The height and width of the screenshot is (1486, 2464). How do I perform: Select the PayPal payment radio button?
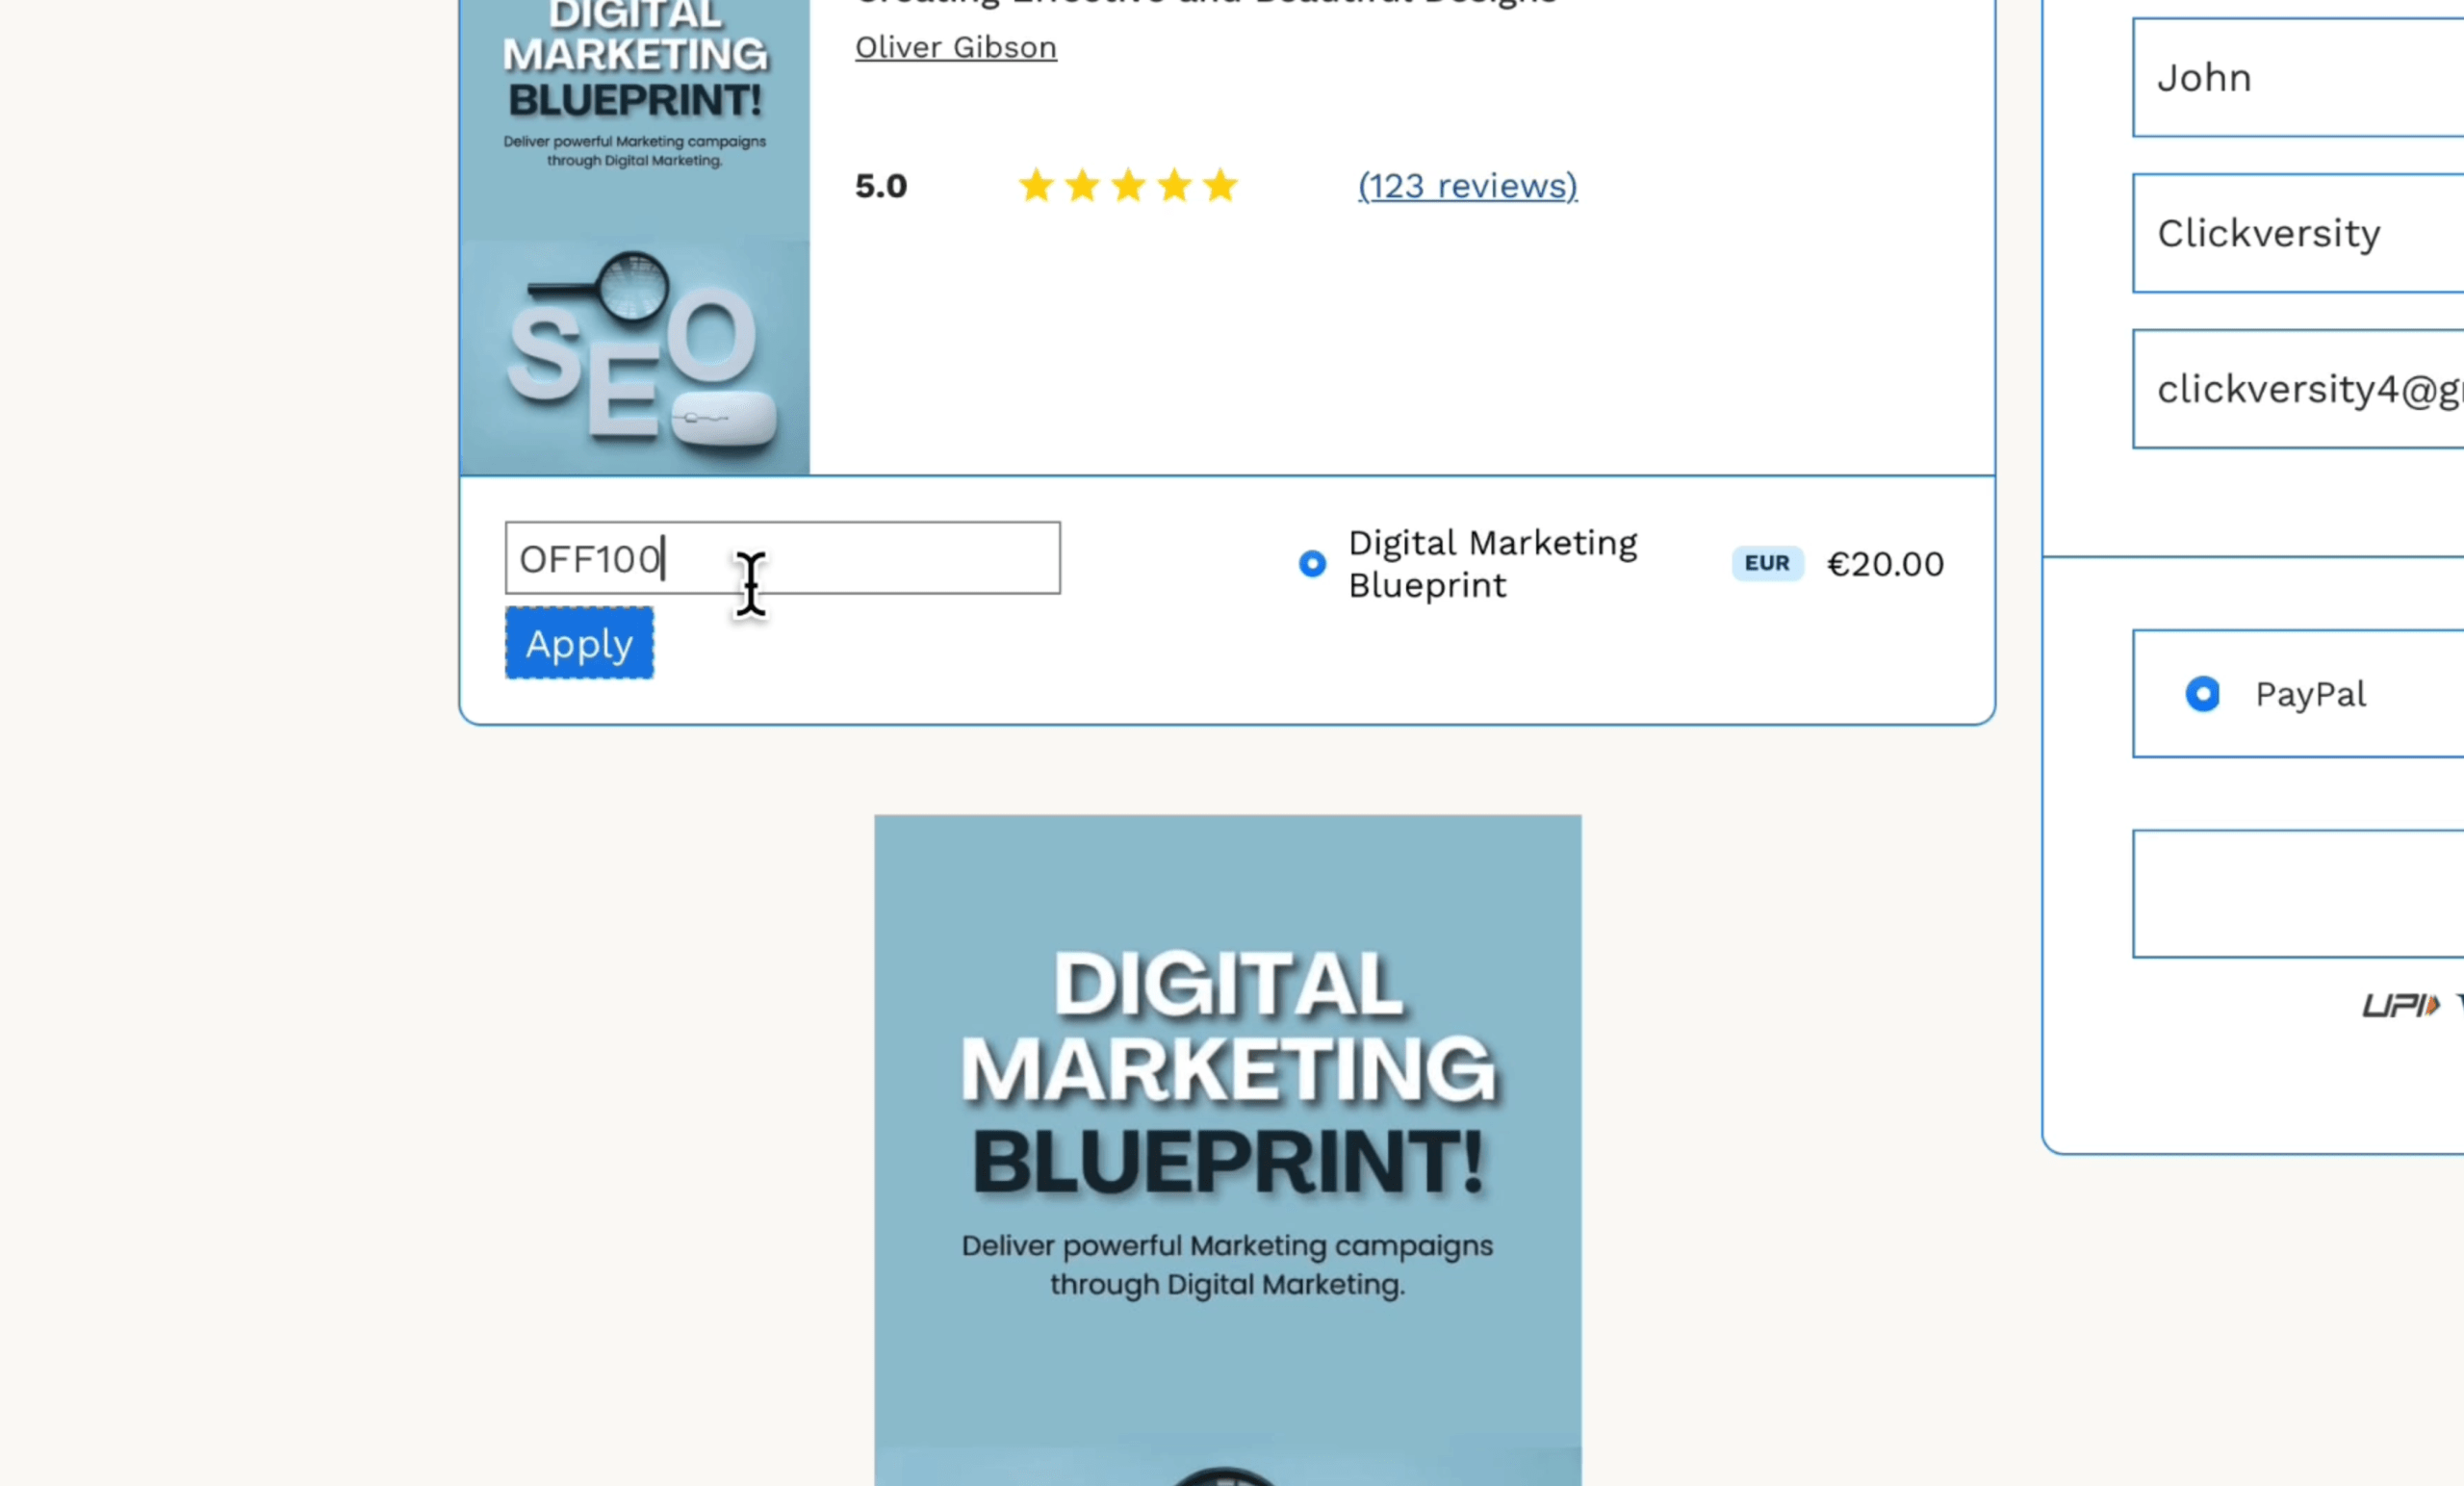(x=2202, y=694)
